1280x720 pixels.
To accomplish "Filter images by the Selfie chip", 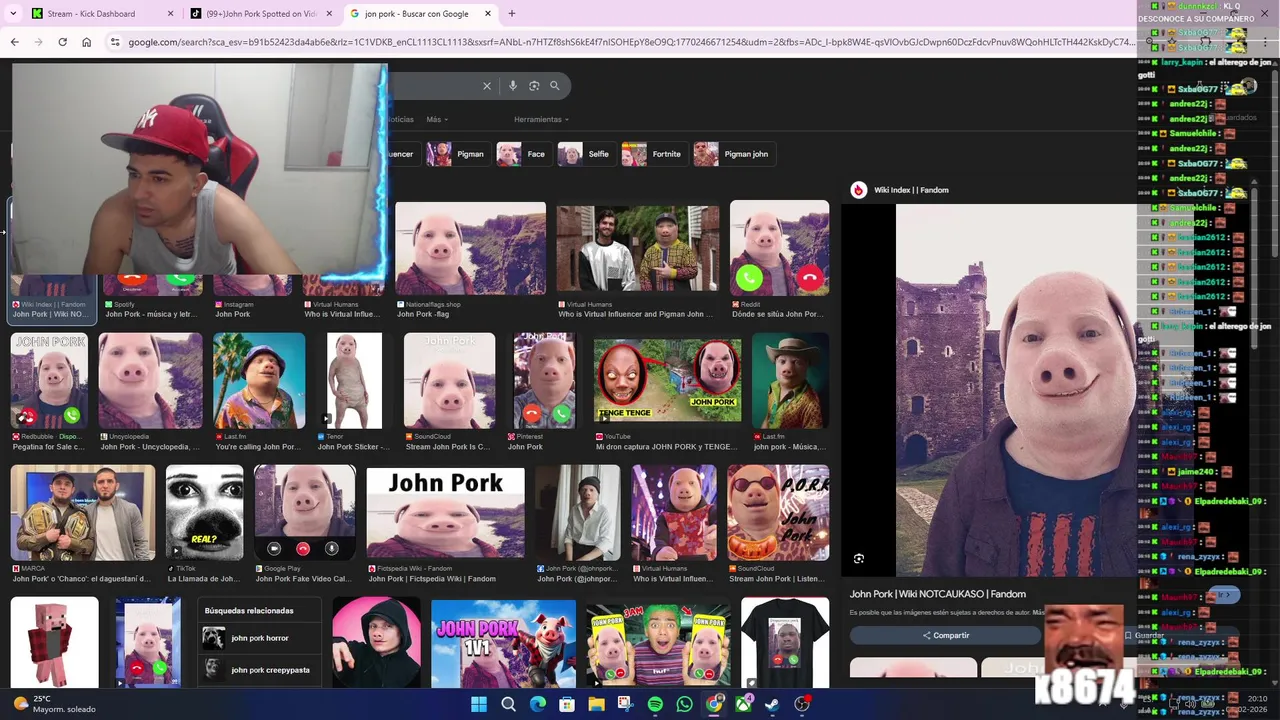I will pyautogui.click(x=585, y=154).
